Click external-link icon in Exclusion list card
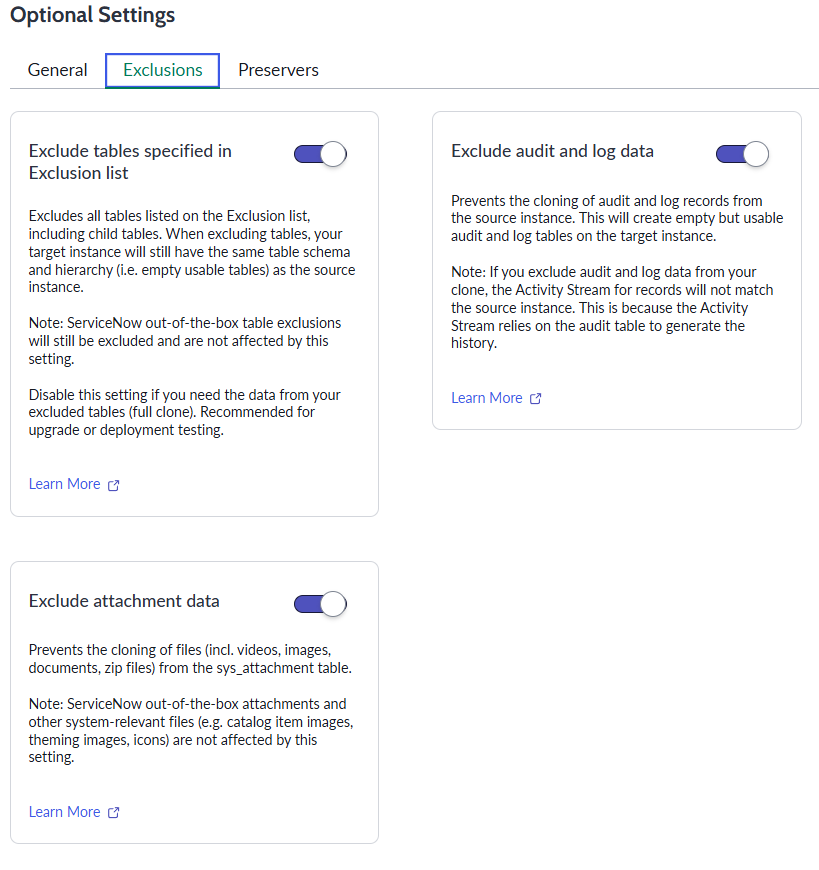819x870 pixels. click(x=114, y=485)
